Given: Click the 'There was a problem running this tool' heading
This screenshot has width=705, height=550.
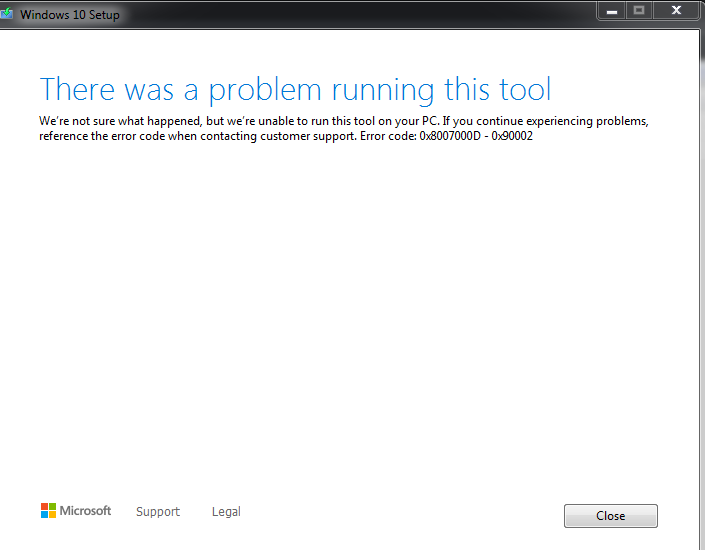Looking at the screenshot, I should pos(295,89).
